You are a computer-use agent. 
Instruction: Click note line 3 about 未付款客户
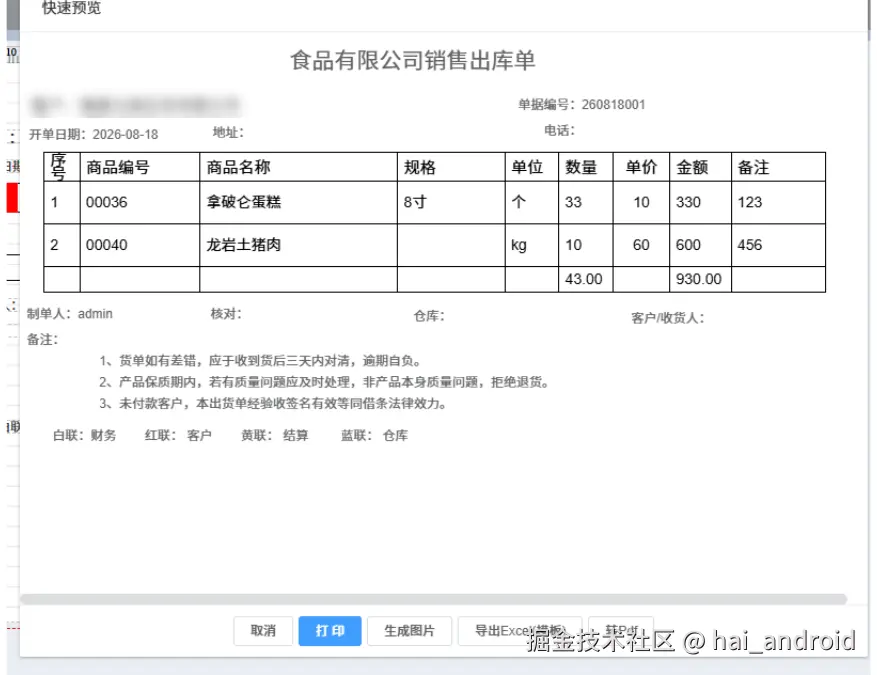pyautogui.click(x=274, y=403)
